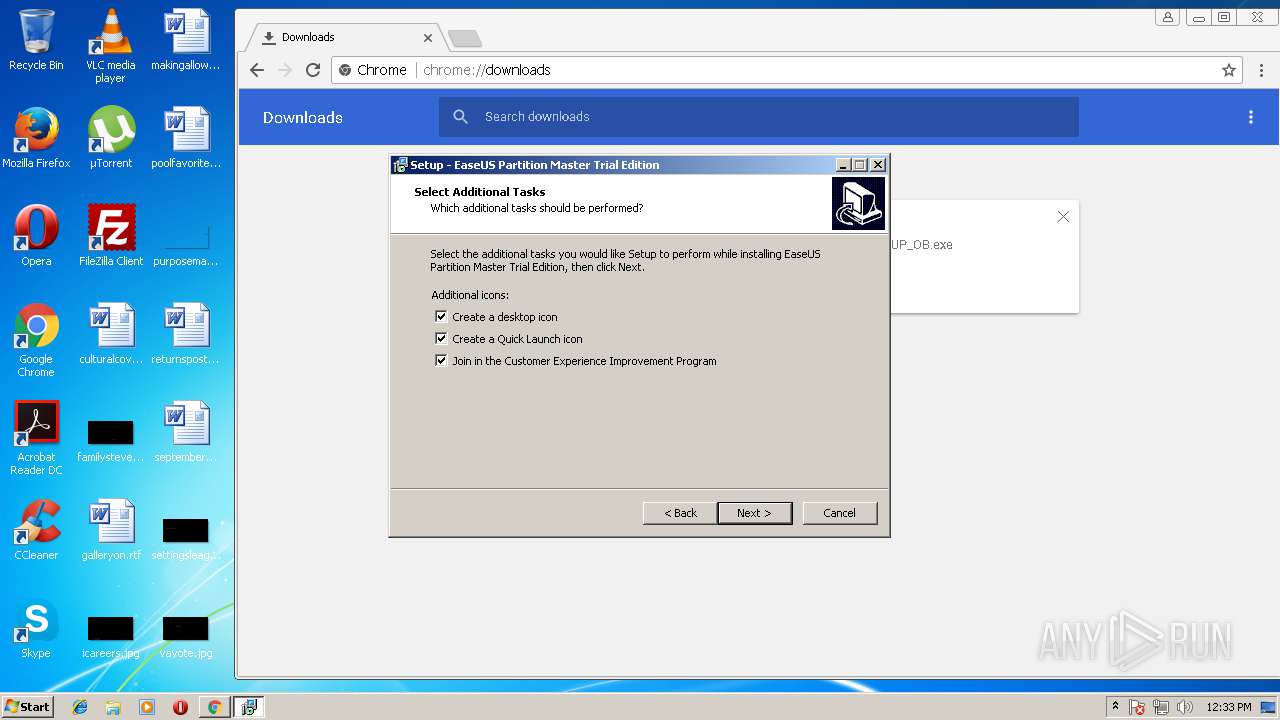Image resolution: width=1280 pixels, height=720 pixels.
Task: Open the Windows Start menu
Action: click(x=28, y=707)
